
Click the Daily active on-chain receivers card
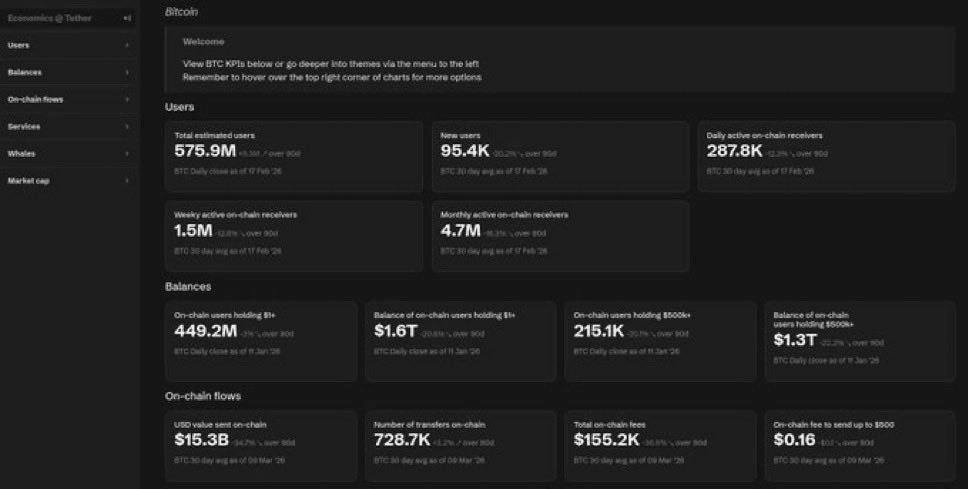click(x=827, y=156)
